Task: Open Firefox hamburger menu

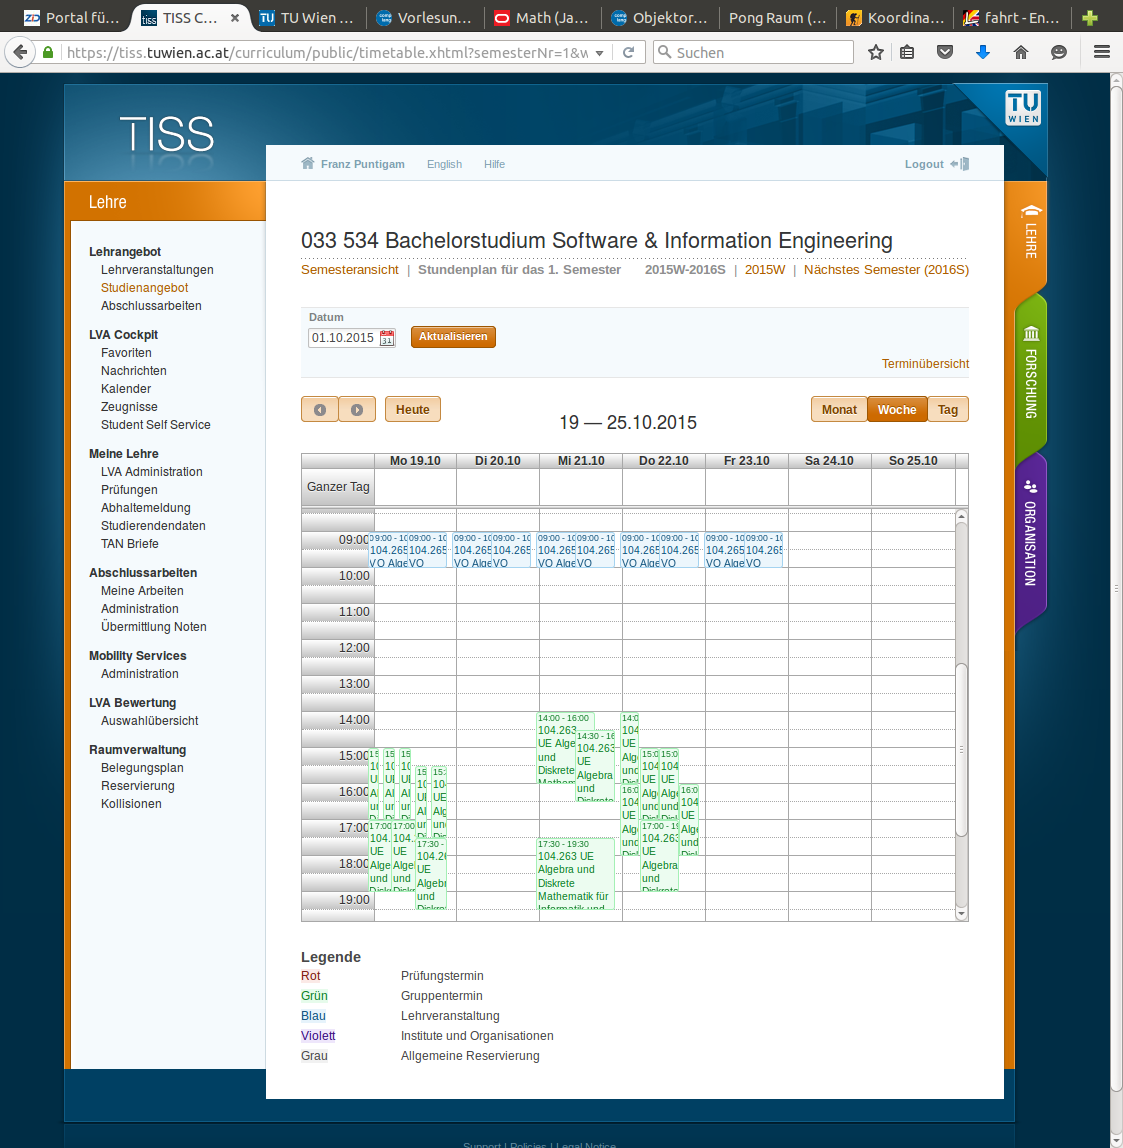Action: point(1101,52)
